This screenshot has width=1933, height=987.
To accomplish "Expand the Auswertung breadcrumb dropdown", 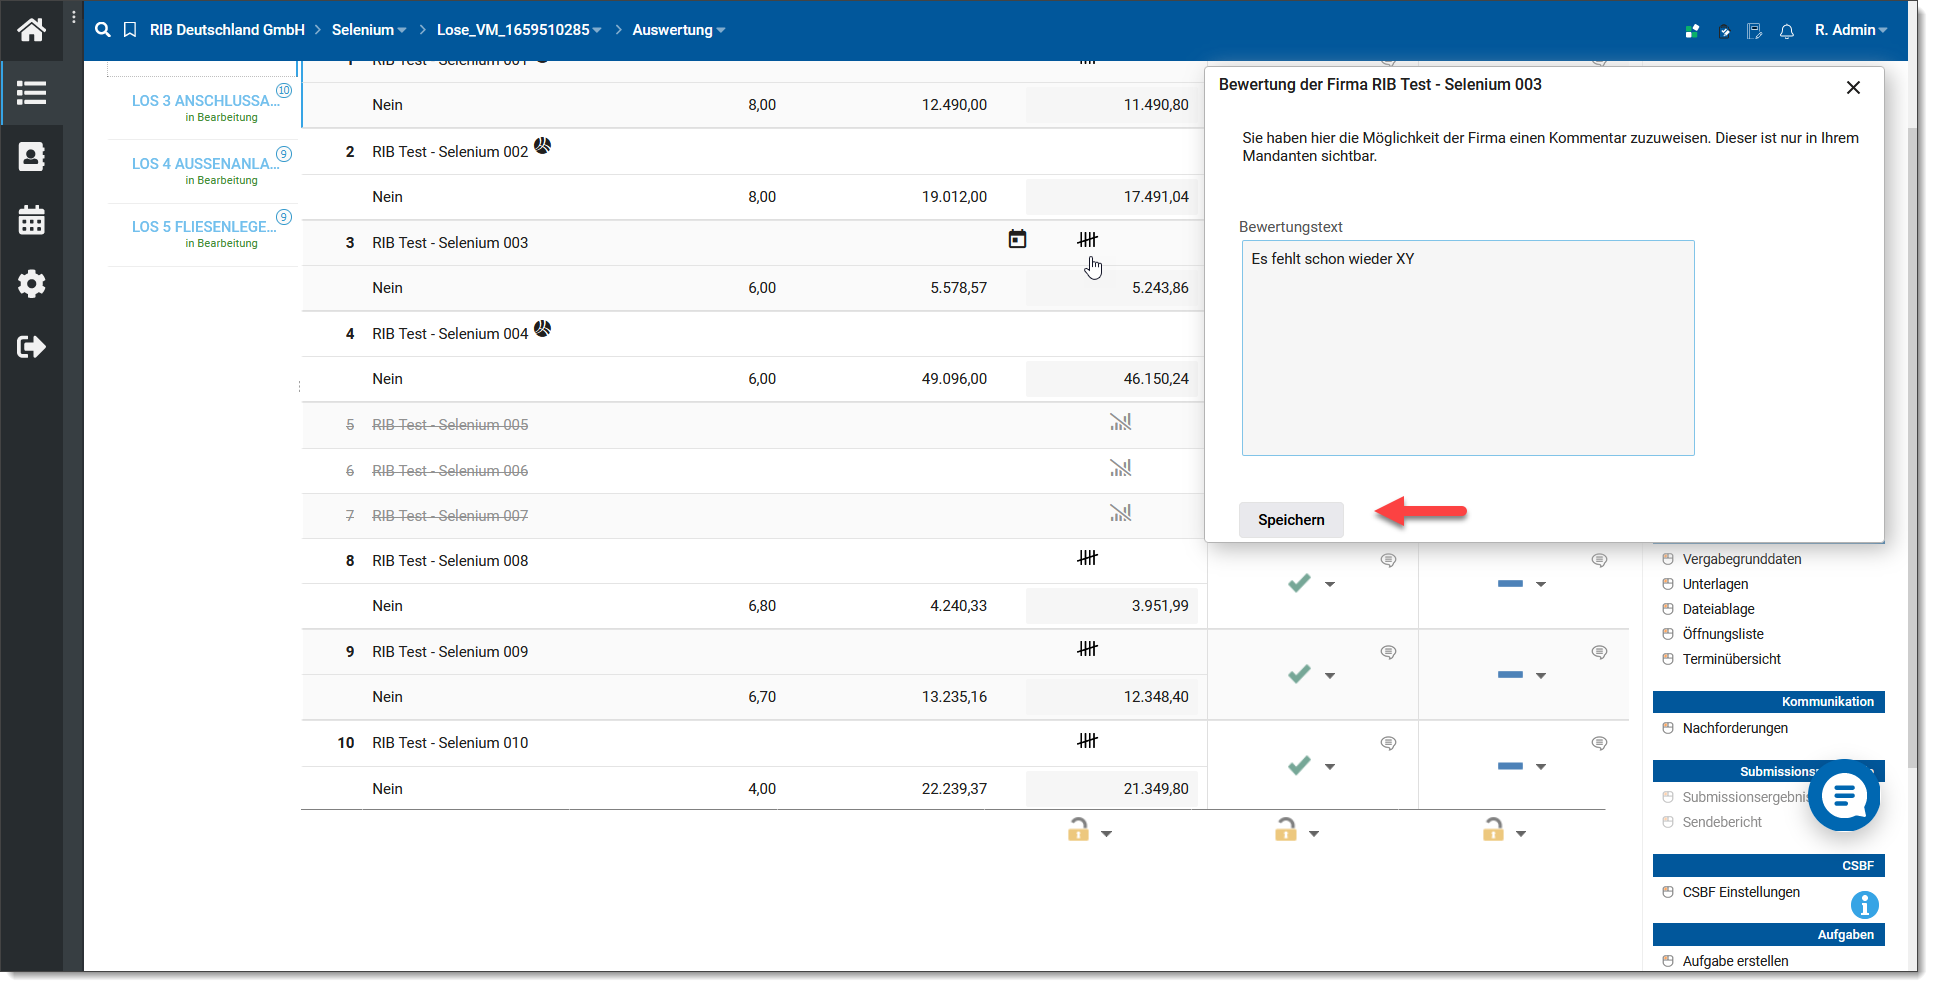I will click(721, 31).
